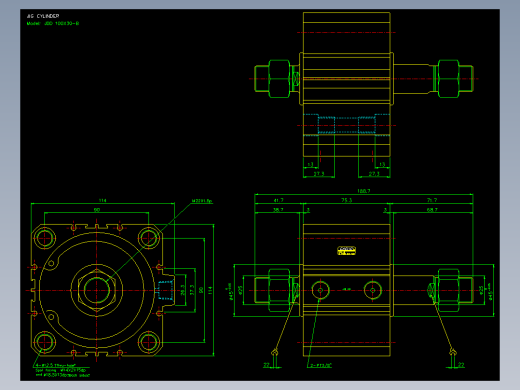Click the '75.3' body length dimension
Image resolution: width=520 pixels, height=390 pixels.
[347, 200]
